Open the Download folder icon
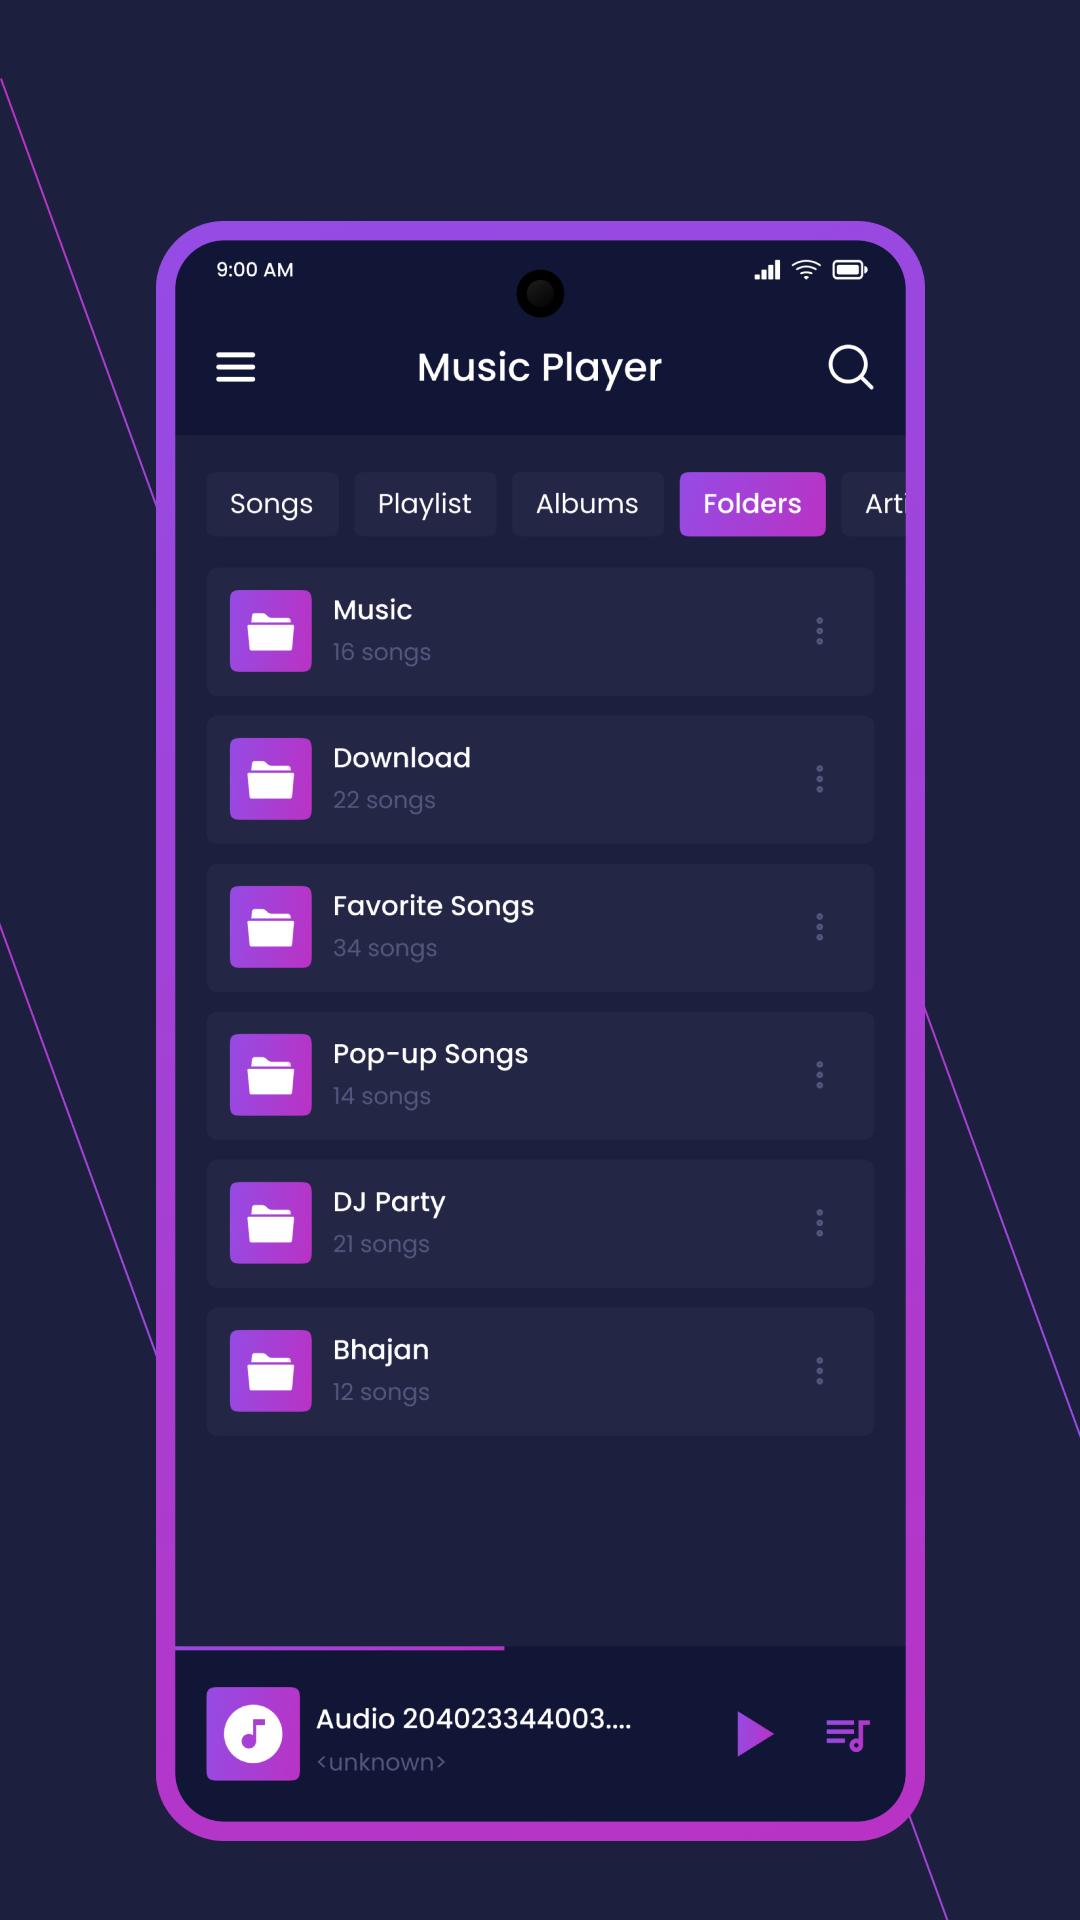This screenshot has height=1920, width=1080. pos(271,779)
